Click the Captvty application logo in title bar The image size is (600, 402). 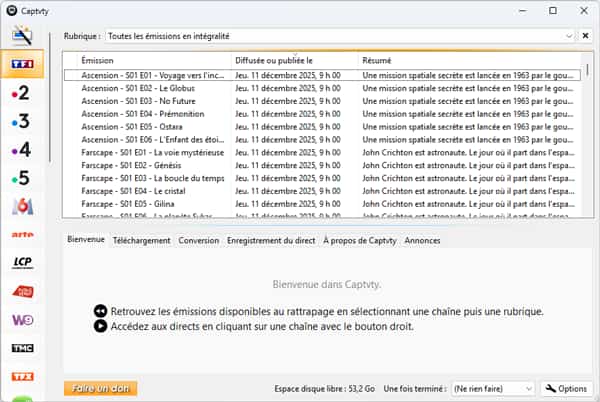coord(12,11)
